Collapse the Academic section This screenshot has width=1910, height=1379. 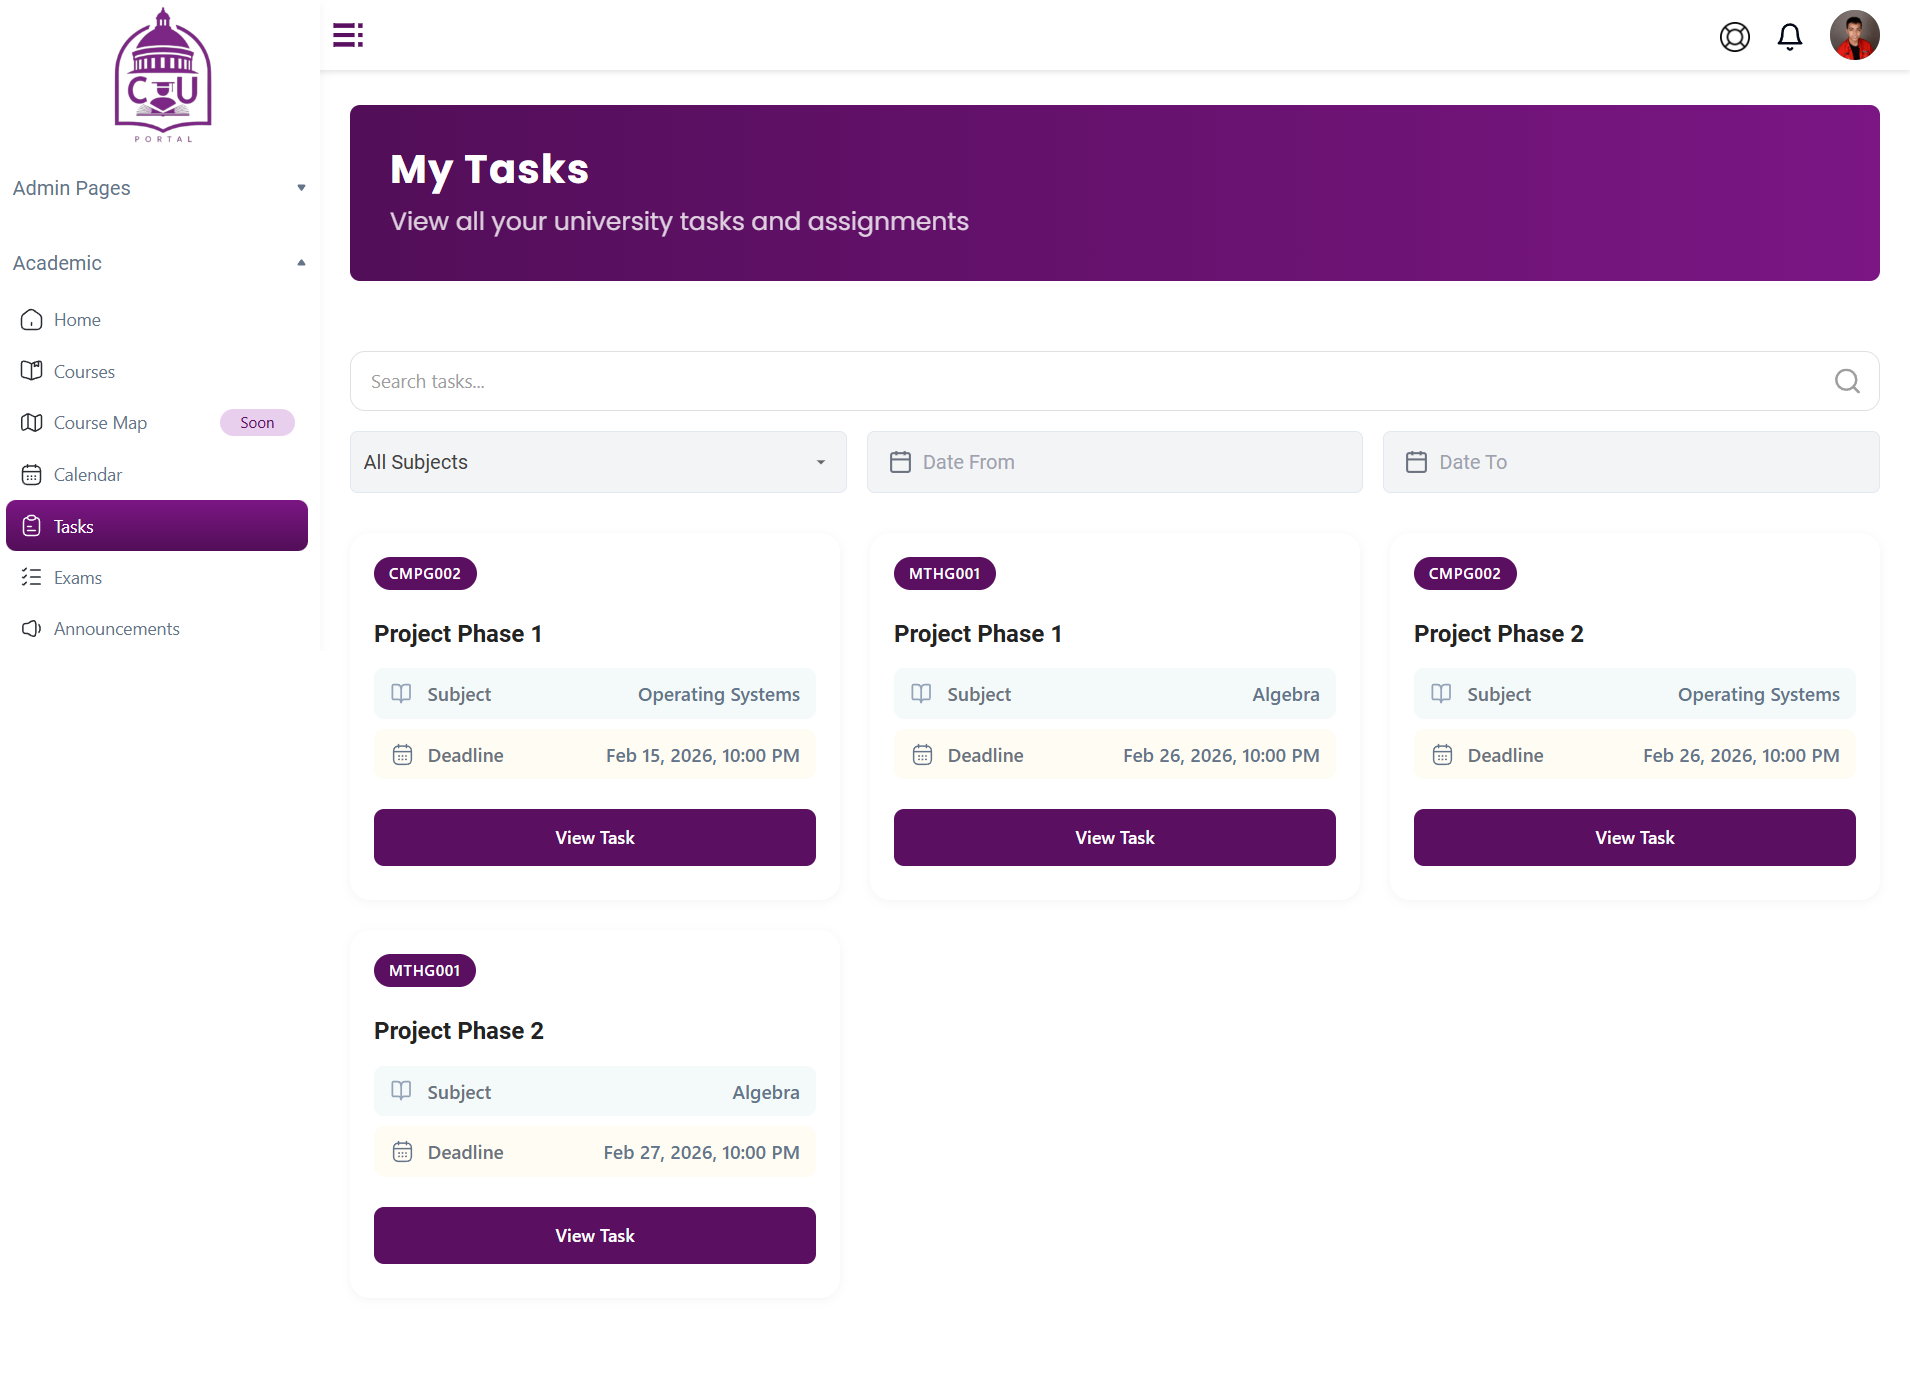(157, 263)
